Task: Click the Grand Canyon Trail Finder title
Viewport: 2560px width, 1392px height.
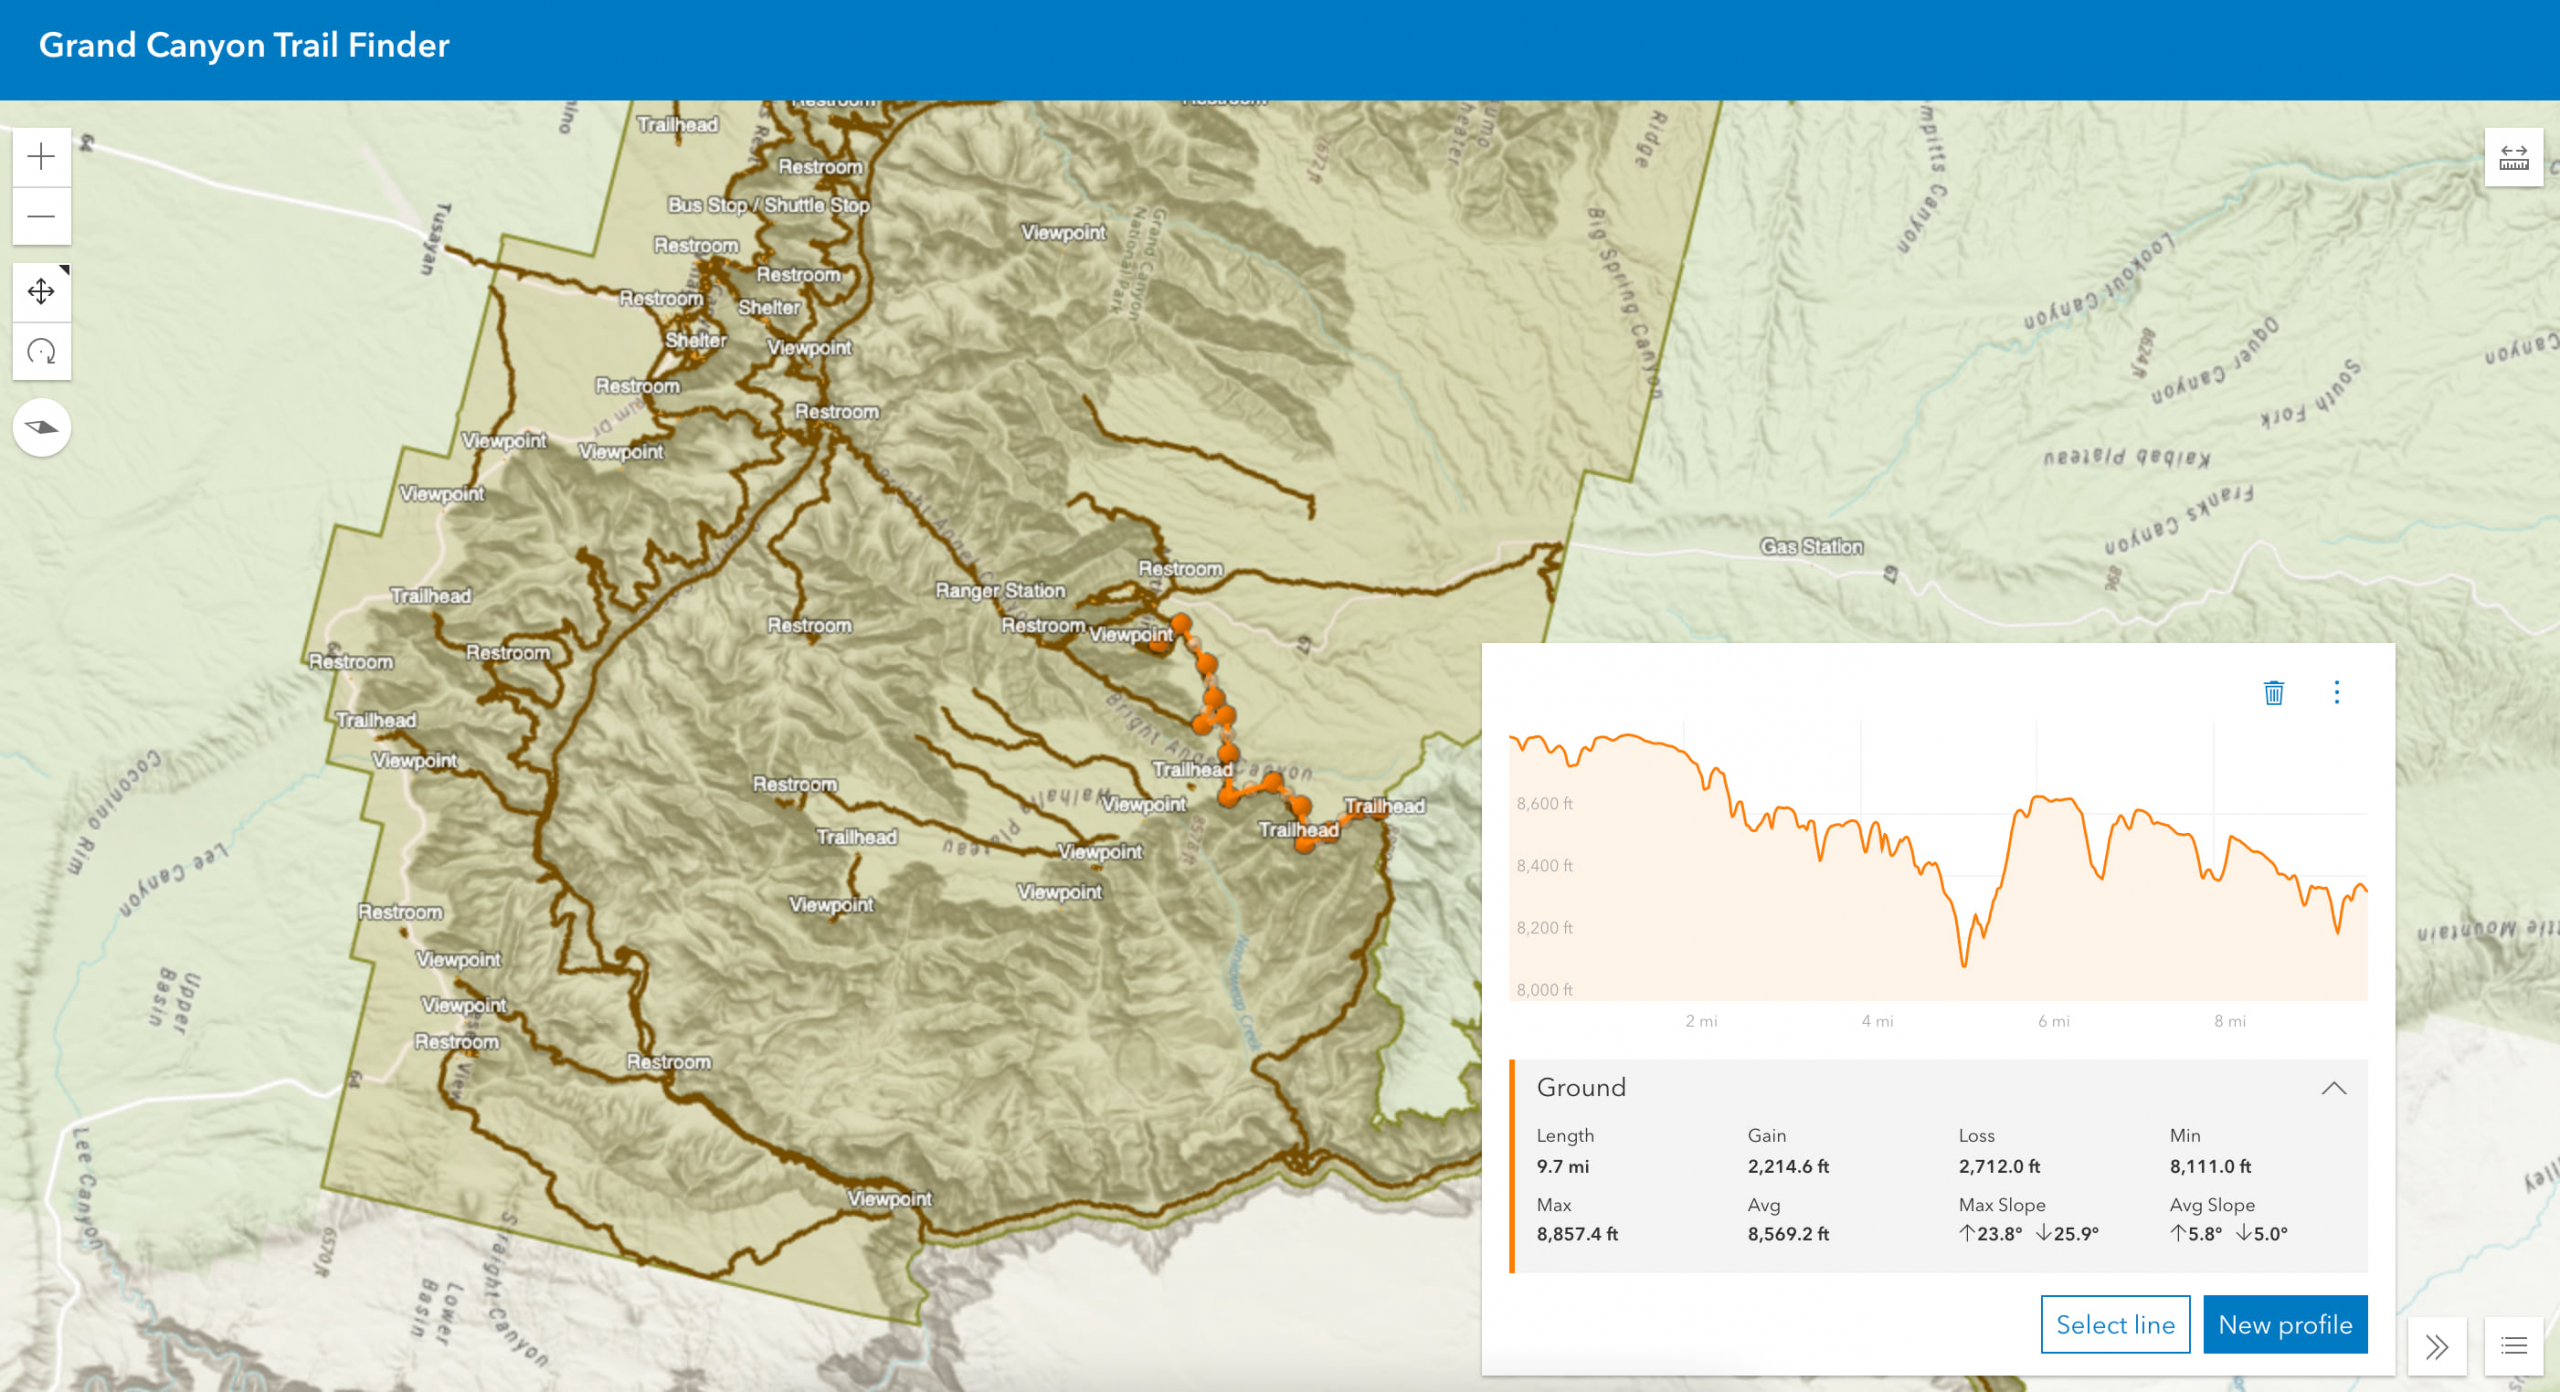Action: pos(244,46)
